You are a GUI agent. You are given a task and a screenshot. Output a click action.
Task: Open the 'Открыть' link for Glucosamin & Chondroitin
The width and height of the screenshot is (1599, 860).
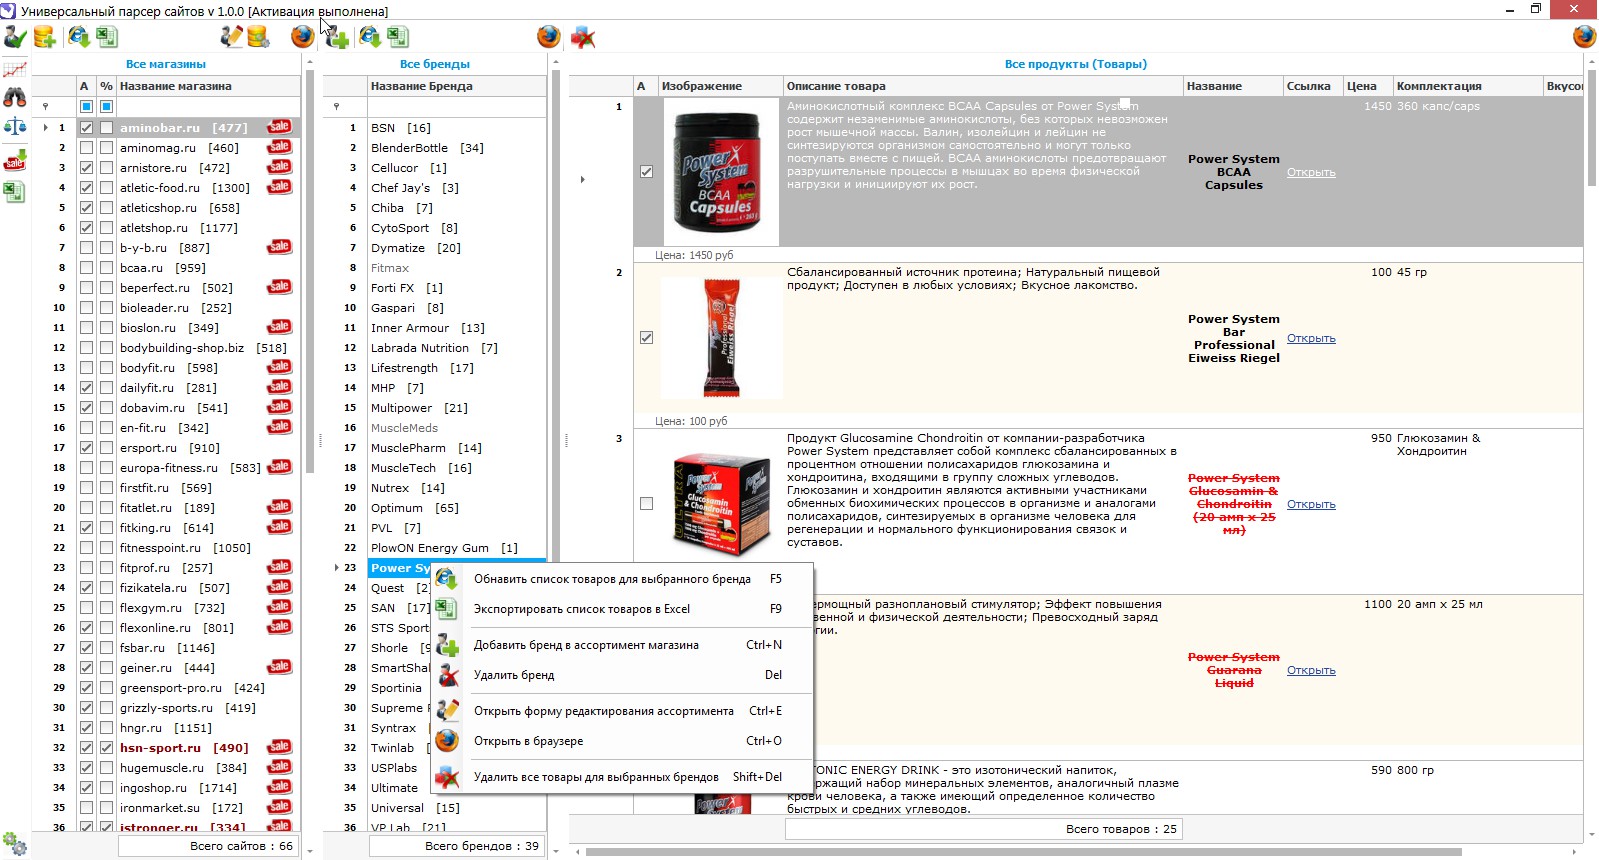[1311, 504]
